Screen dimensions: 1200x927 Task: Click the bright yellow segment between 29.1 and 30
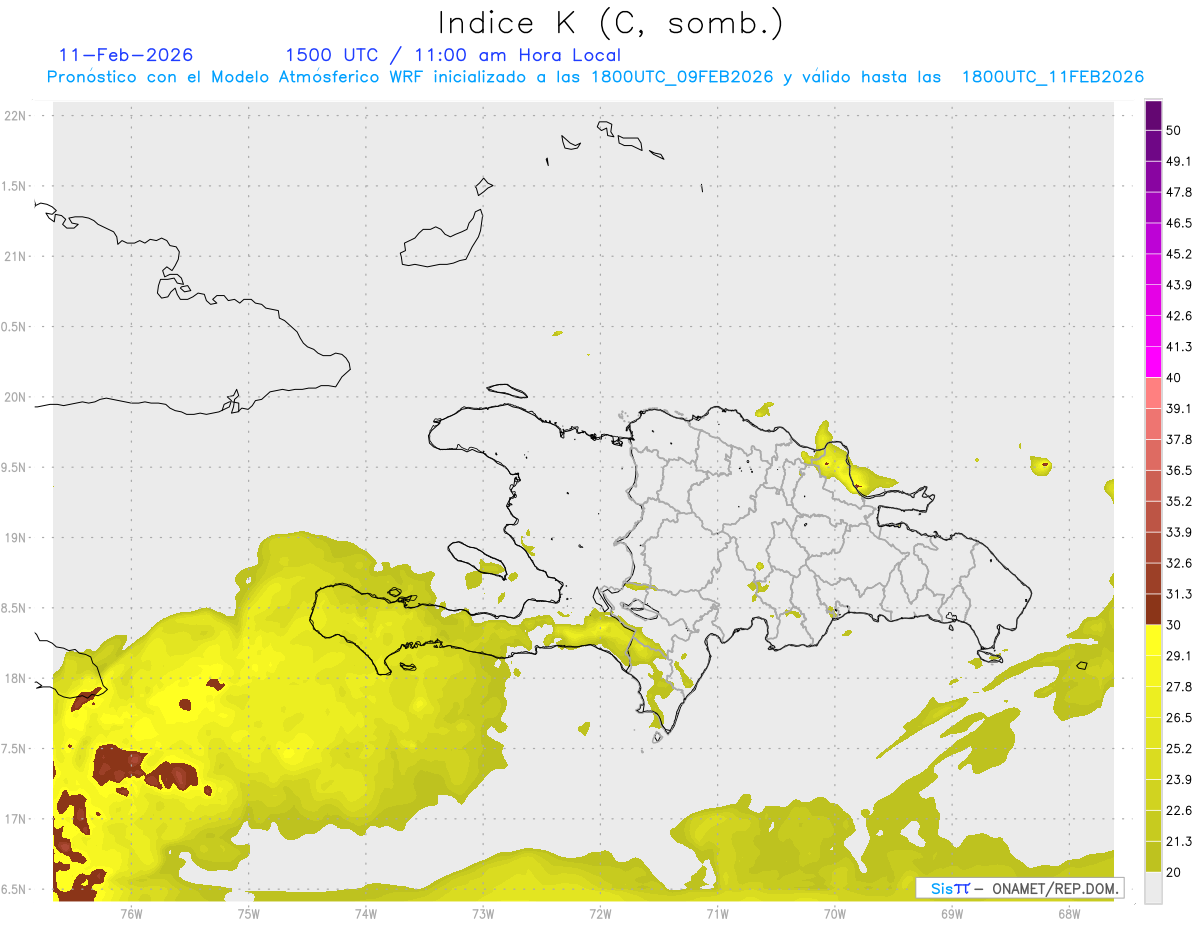tap(1153, 640)
